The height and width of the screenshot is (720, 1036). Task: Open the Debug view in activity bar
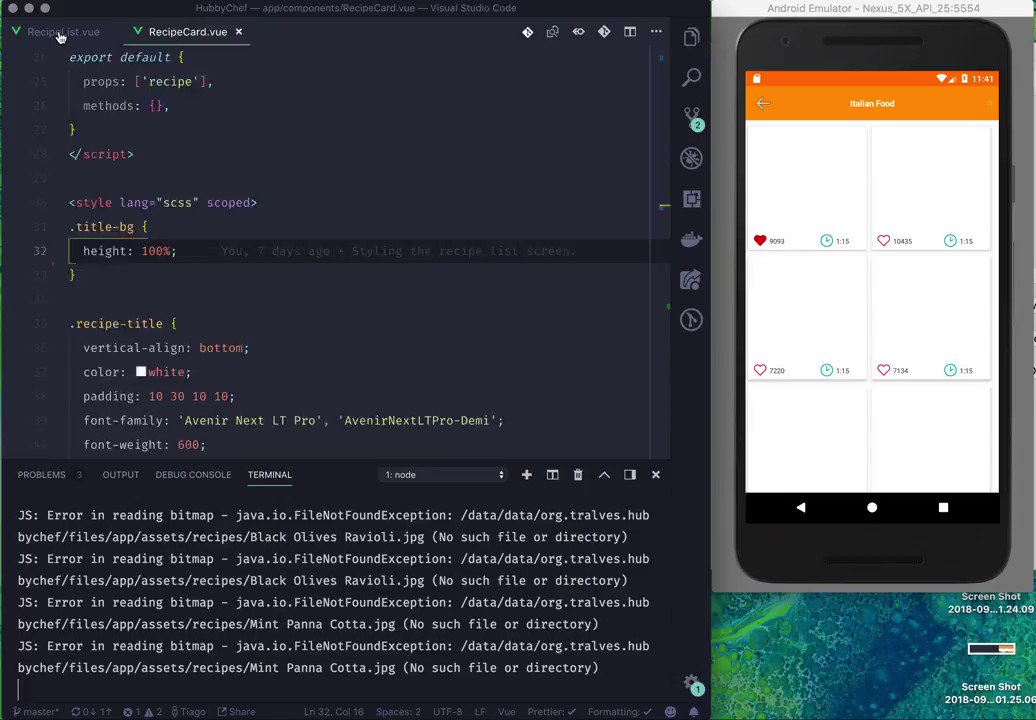coord(691,159)
